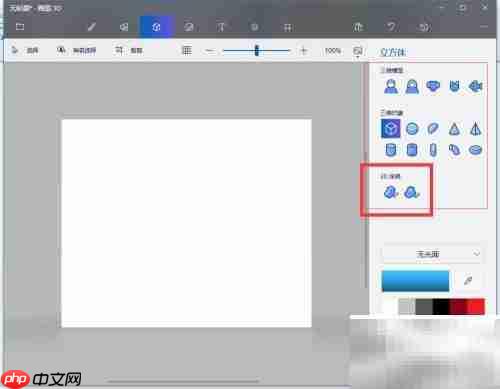Select the Brushes tool
500x389 pixels.
tap(91, 27)
